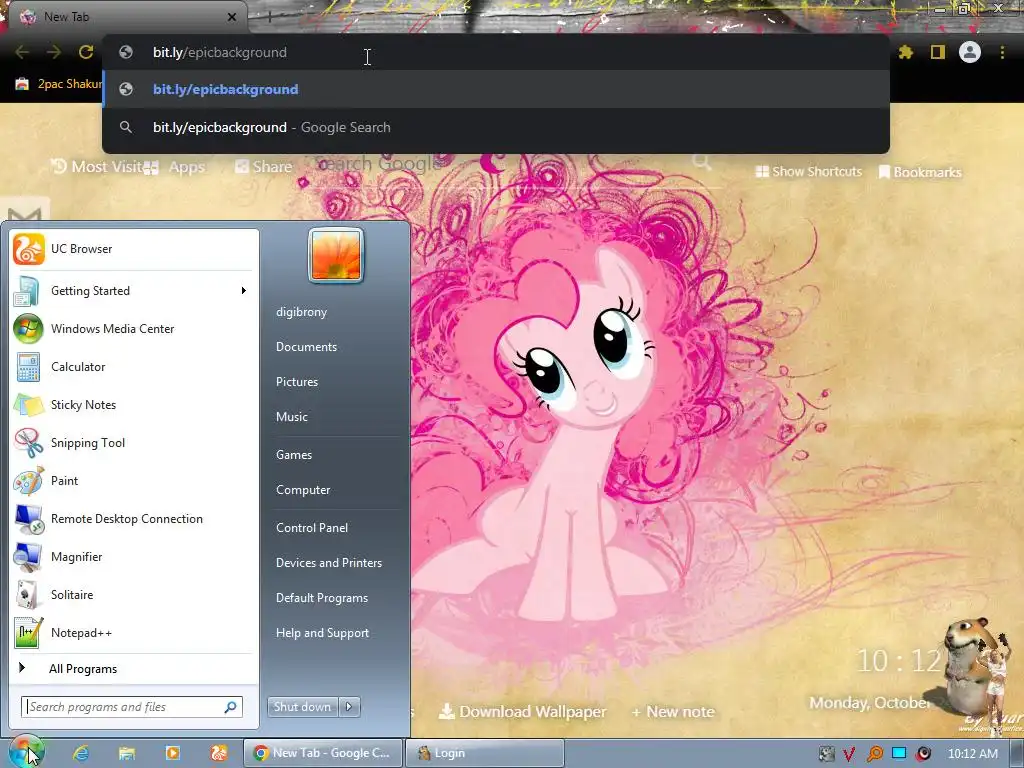Close the New Tab tab
Image resolution: width=1024 pixels, height=768 pixels.
pyautogui.click(x=231, y=17)
